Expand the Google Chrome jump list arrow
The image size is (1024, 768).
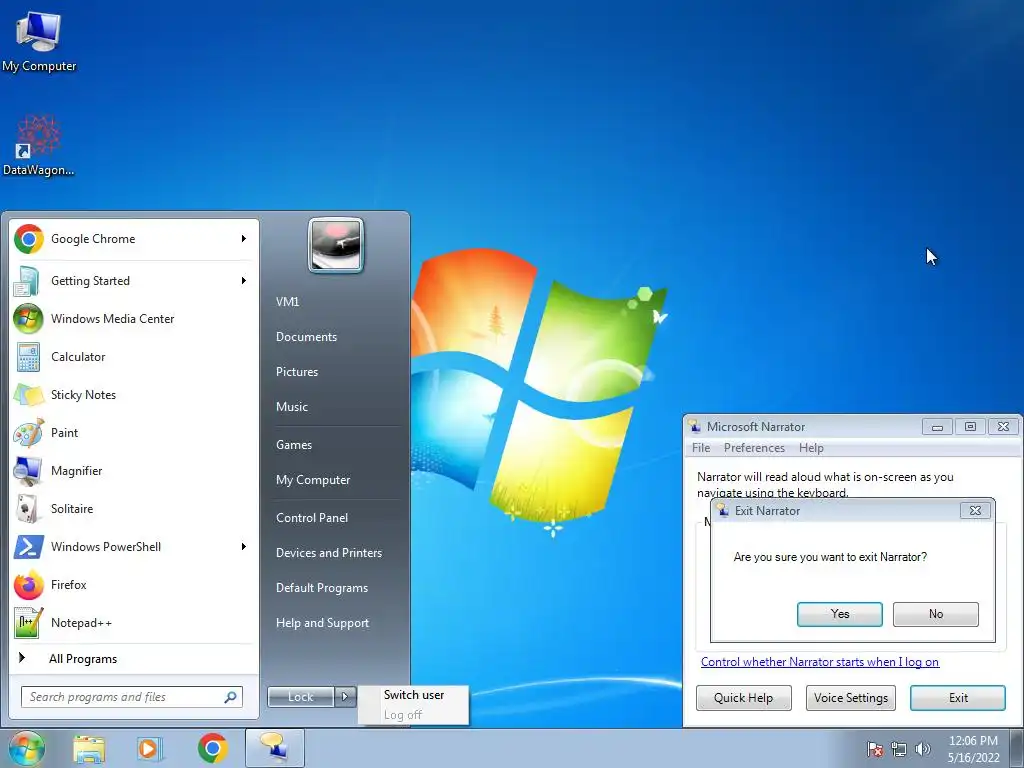click(244, 239)
